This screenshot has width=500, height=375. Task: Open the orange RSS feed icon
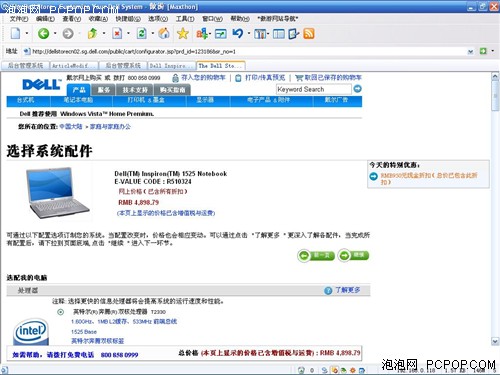pyautogui.click(x=309, y=34)
